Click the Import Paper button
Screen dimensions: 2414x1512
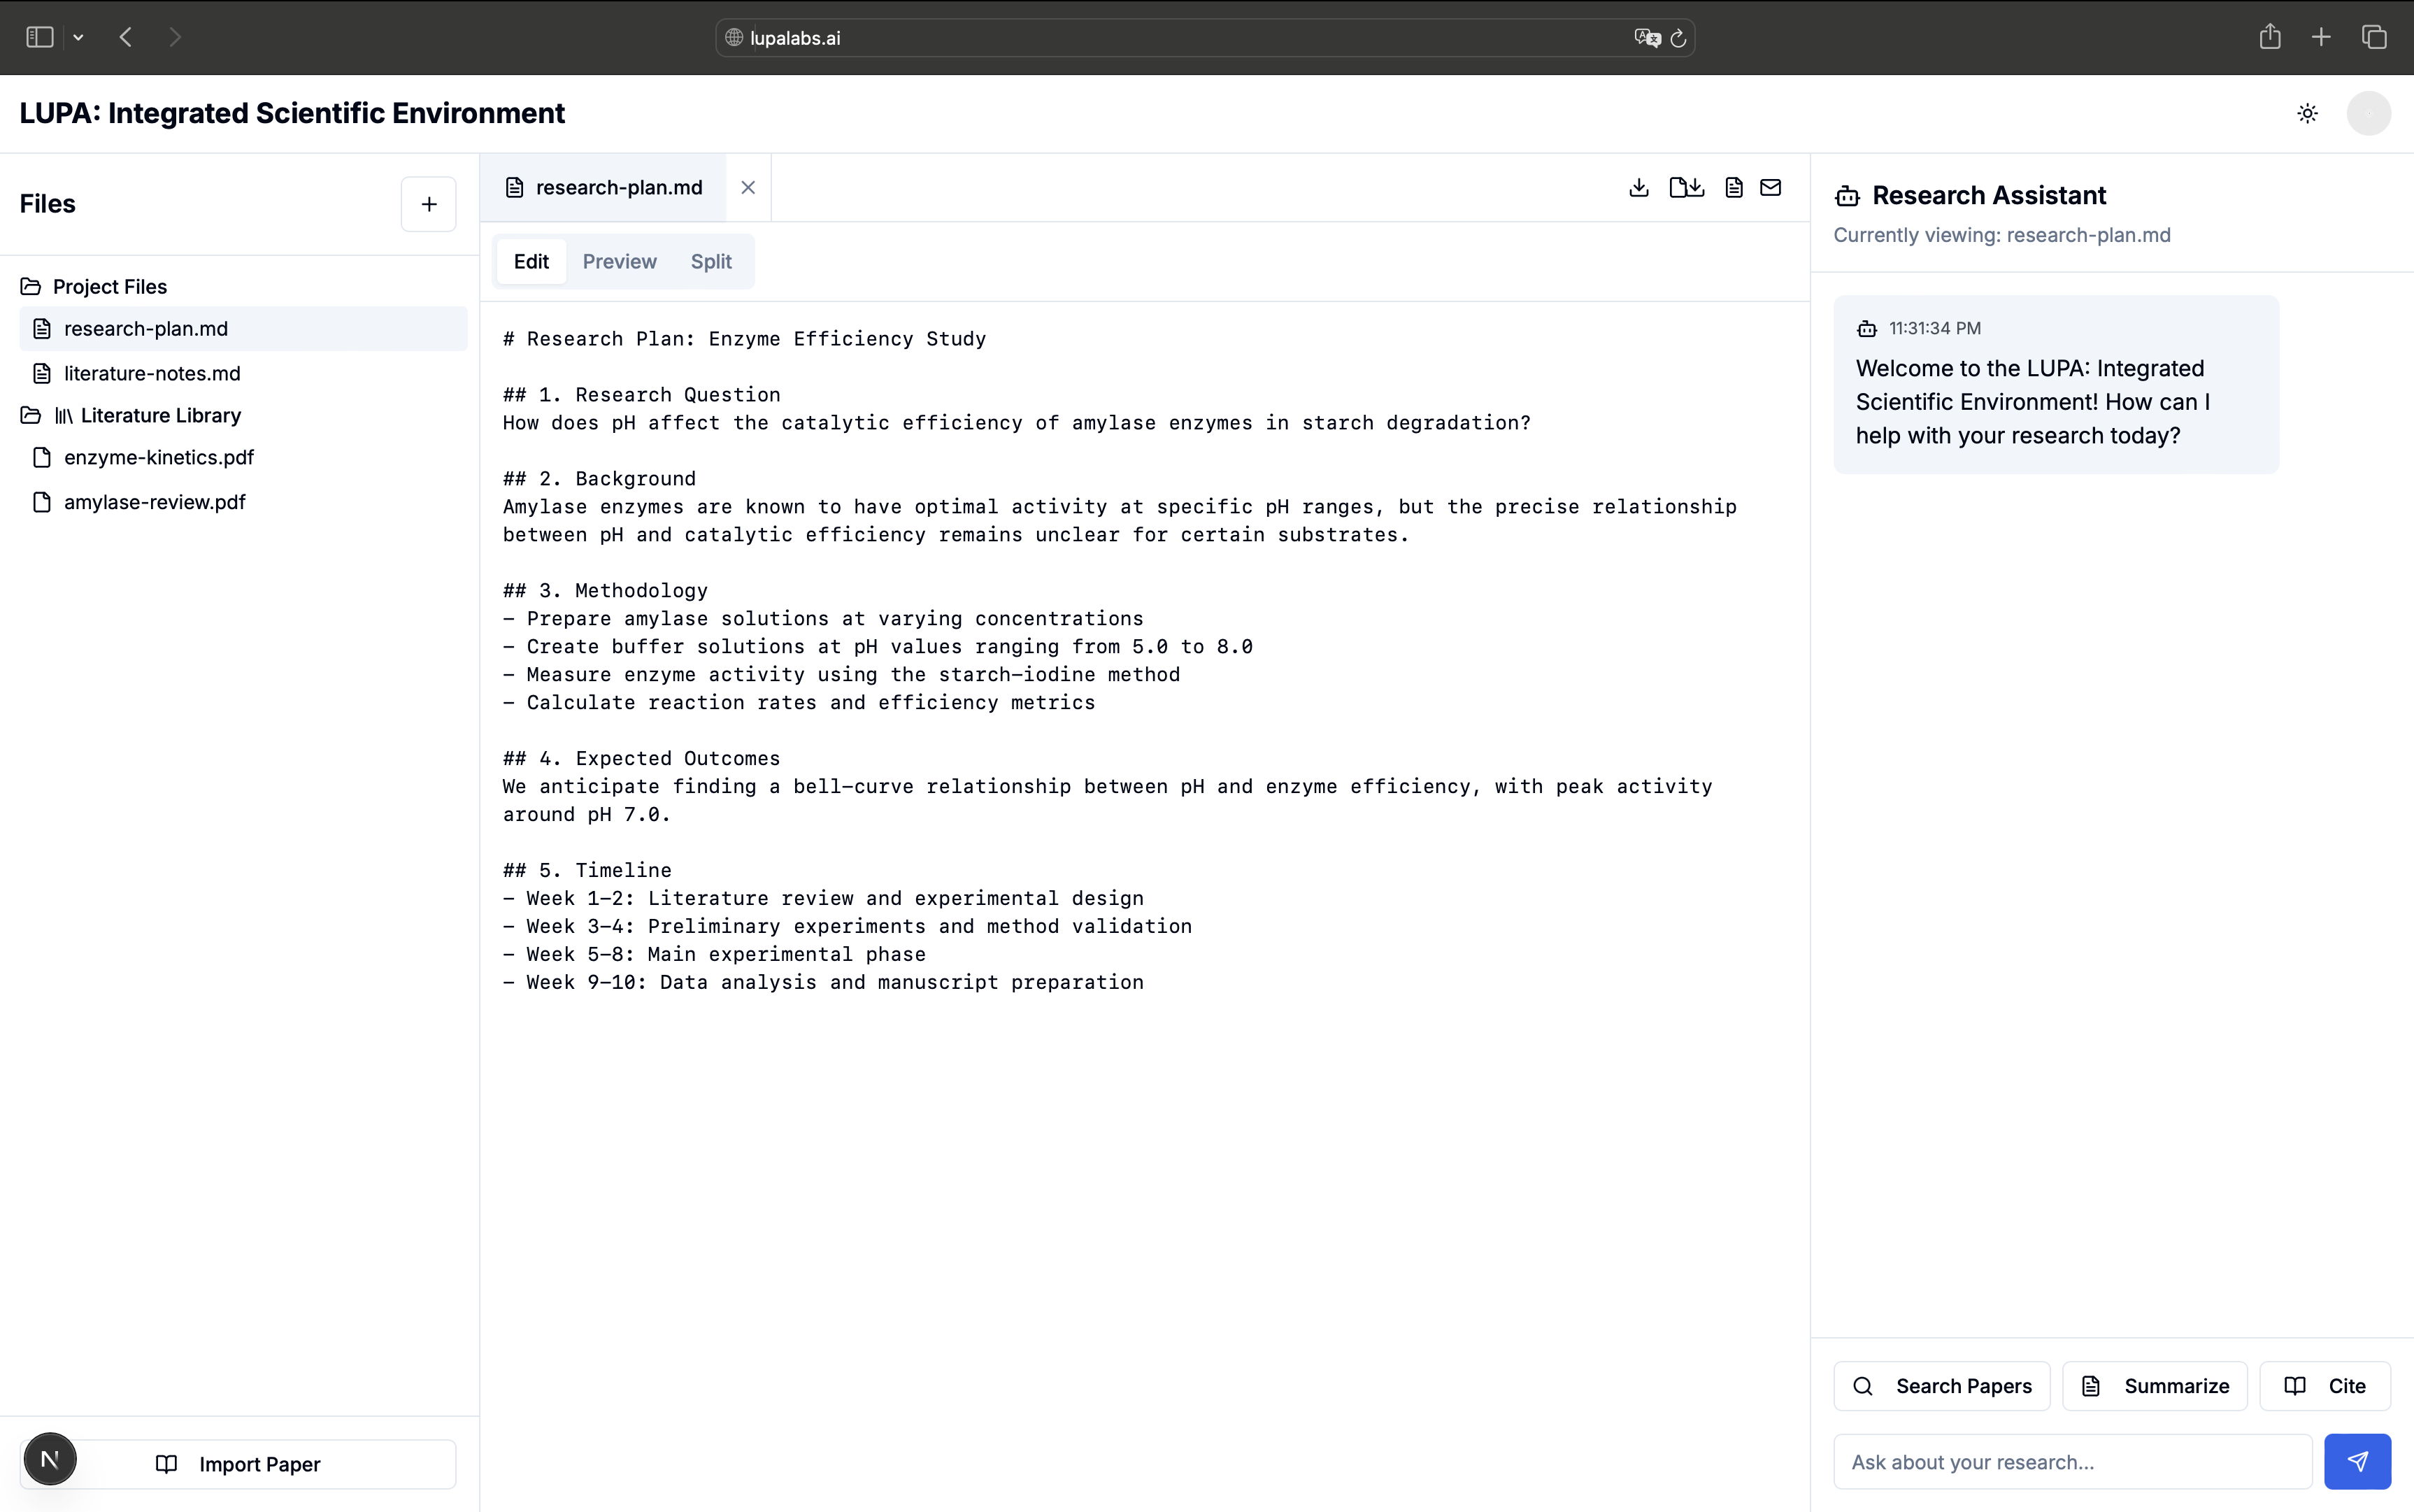(x=238, y=1464)
